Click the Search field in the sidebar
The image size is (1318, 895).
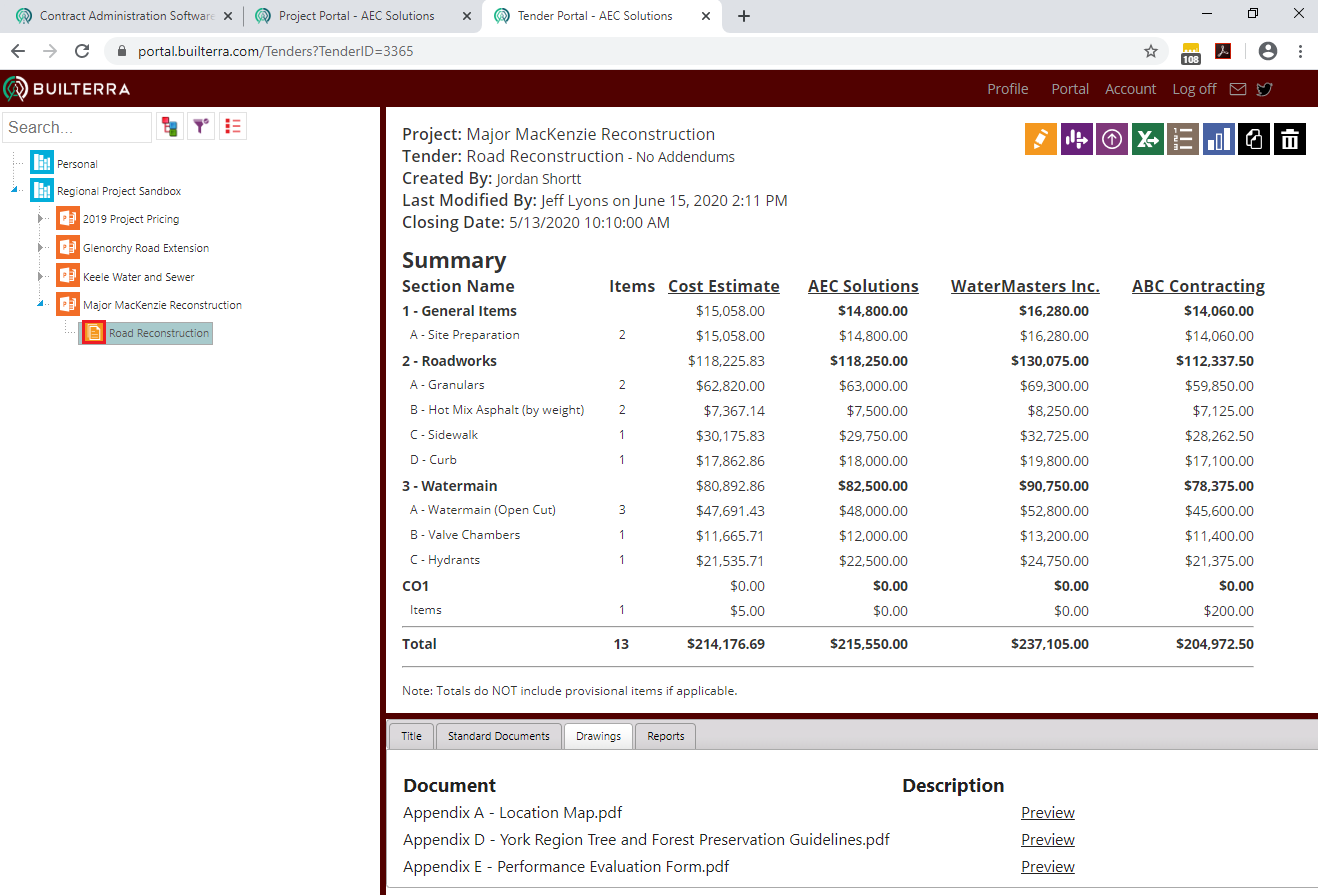coord(77,127)
